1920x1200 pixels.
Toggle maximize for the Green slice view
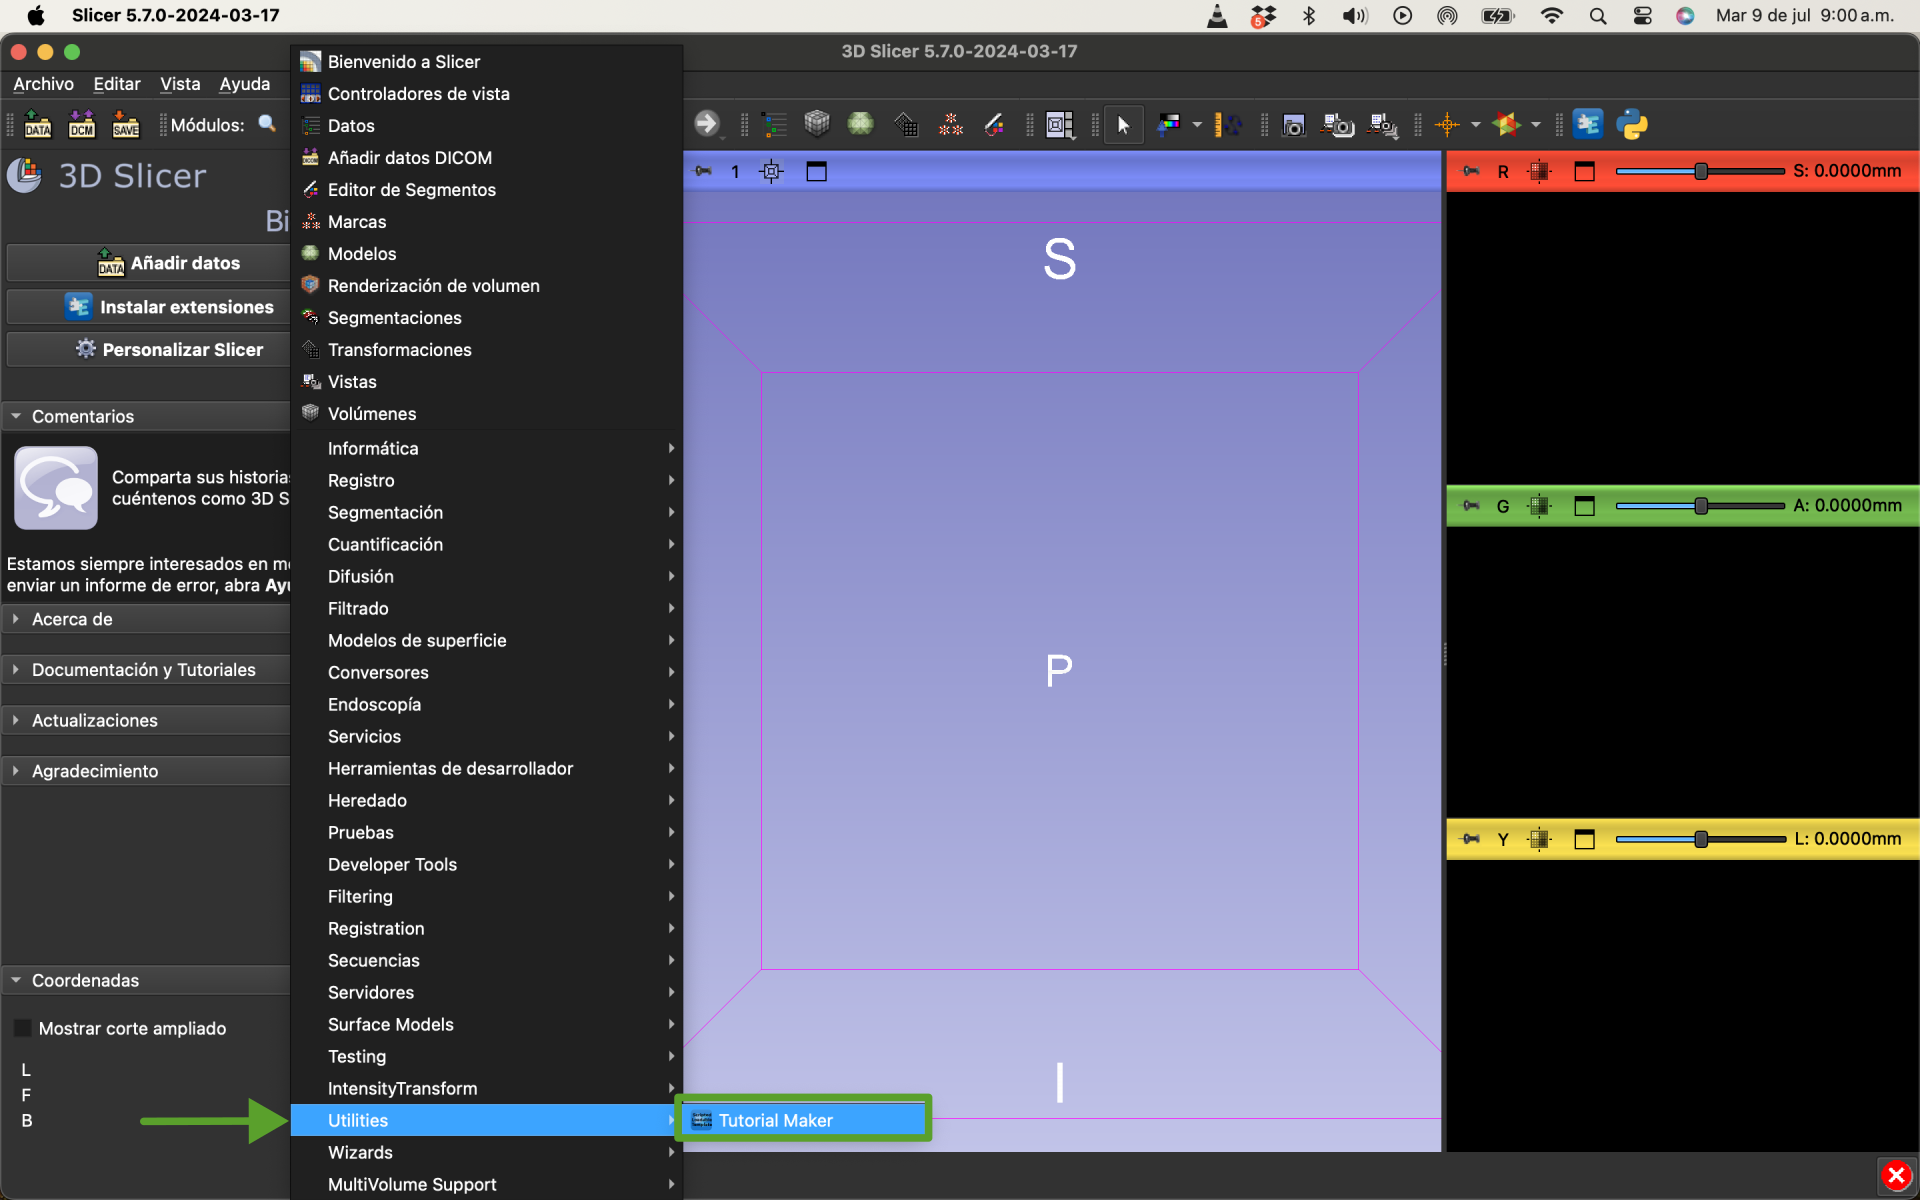[x=1584, y=506]
